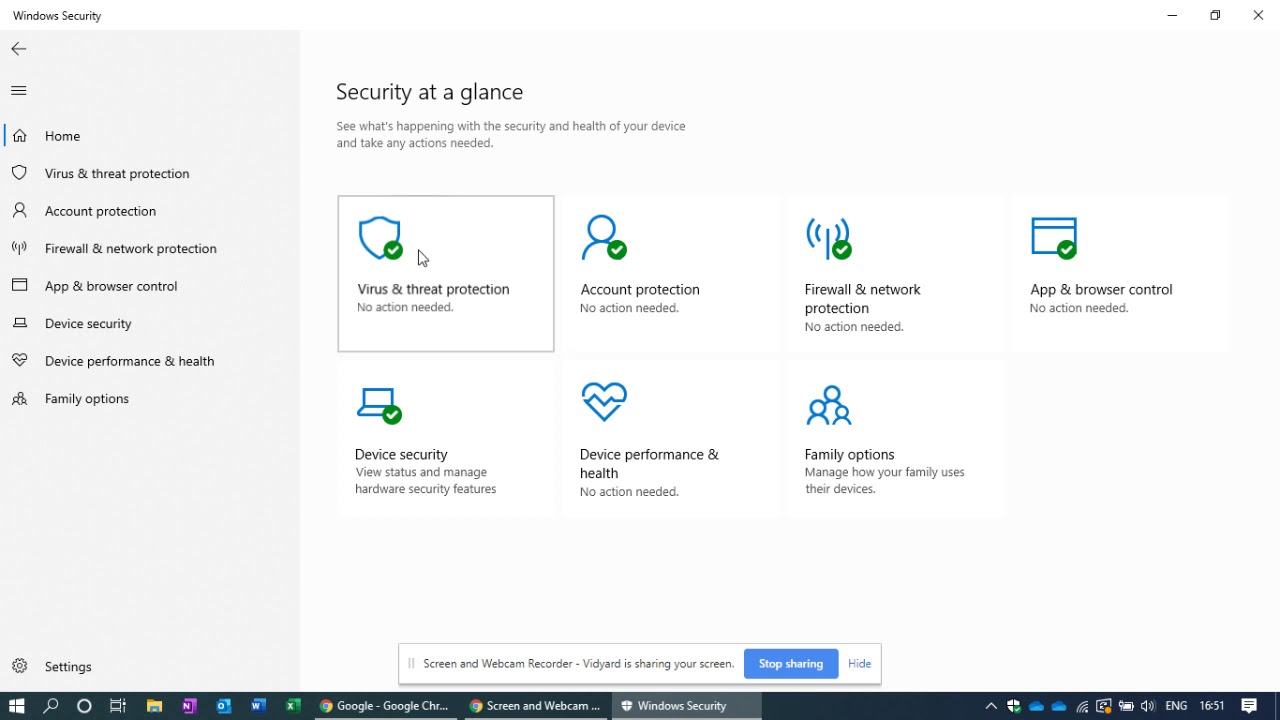
Task: Open Settings at the sidebar bottom
Action: (150, 667)
